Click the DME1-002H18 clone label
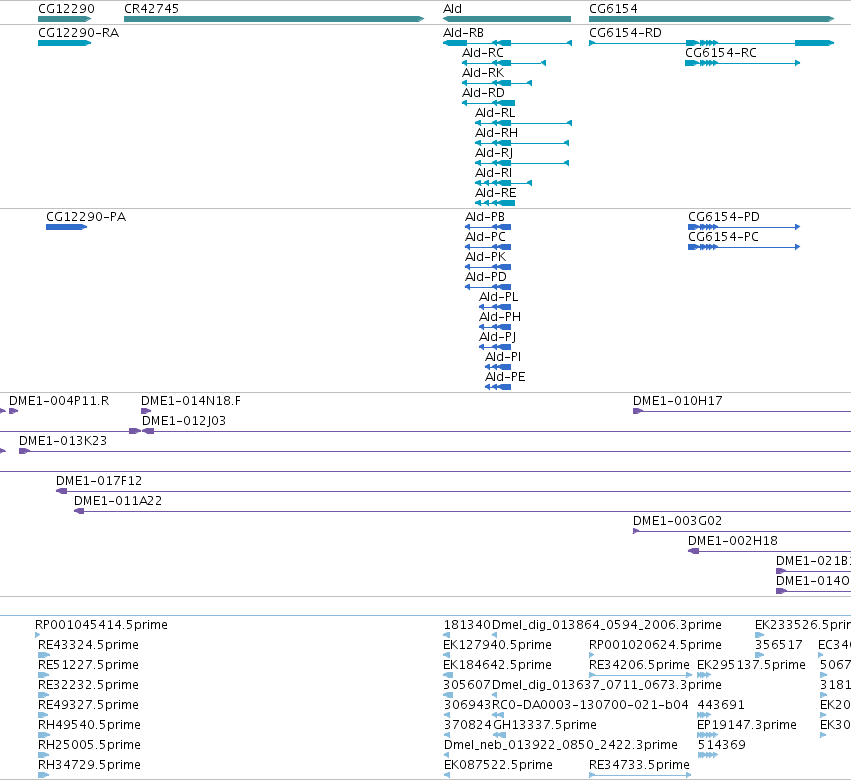The width and height of the screenshot is (851, 780). (733, 541)
